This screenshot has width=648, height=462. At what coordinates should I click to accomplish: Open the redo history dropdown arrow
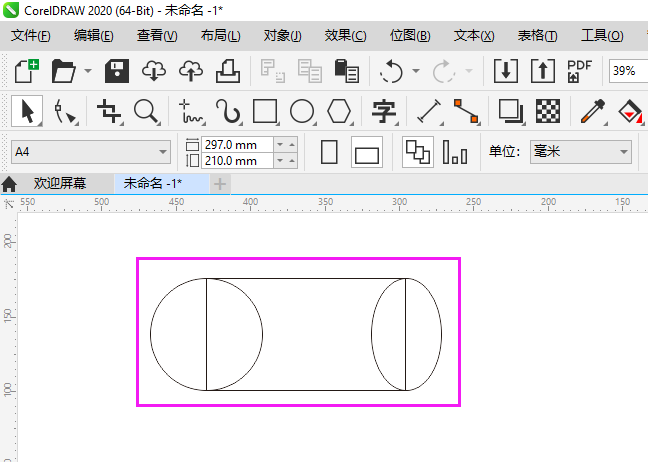[x=469, y=71]
